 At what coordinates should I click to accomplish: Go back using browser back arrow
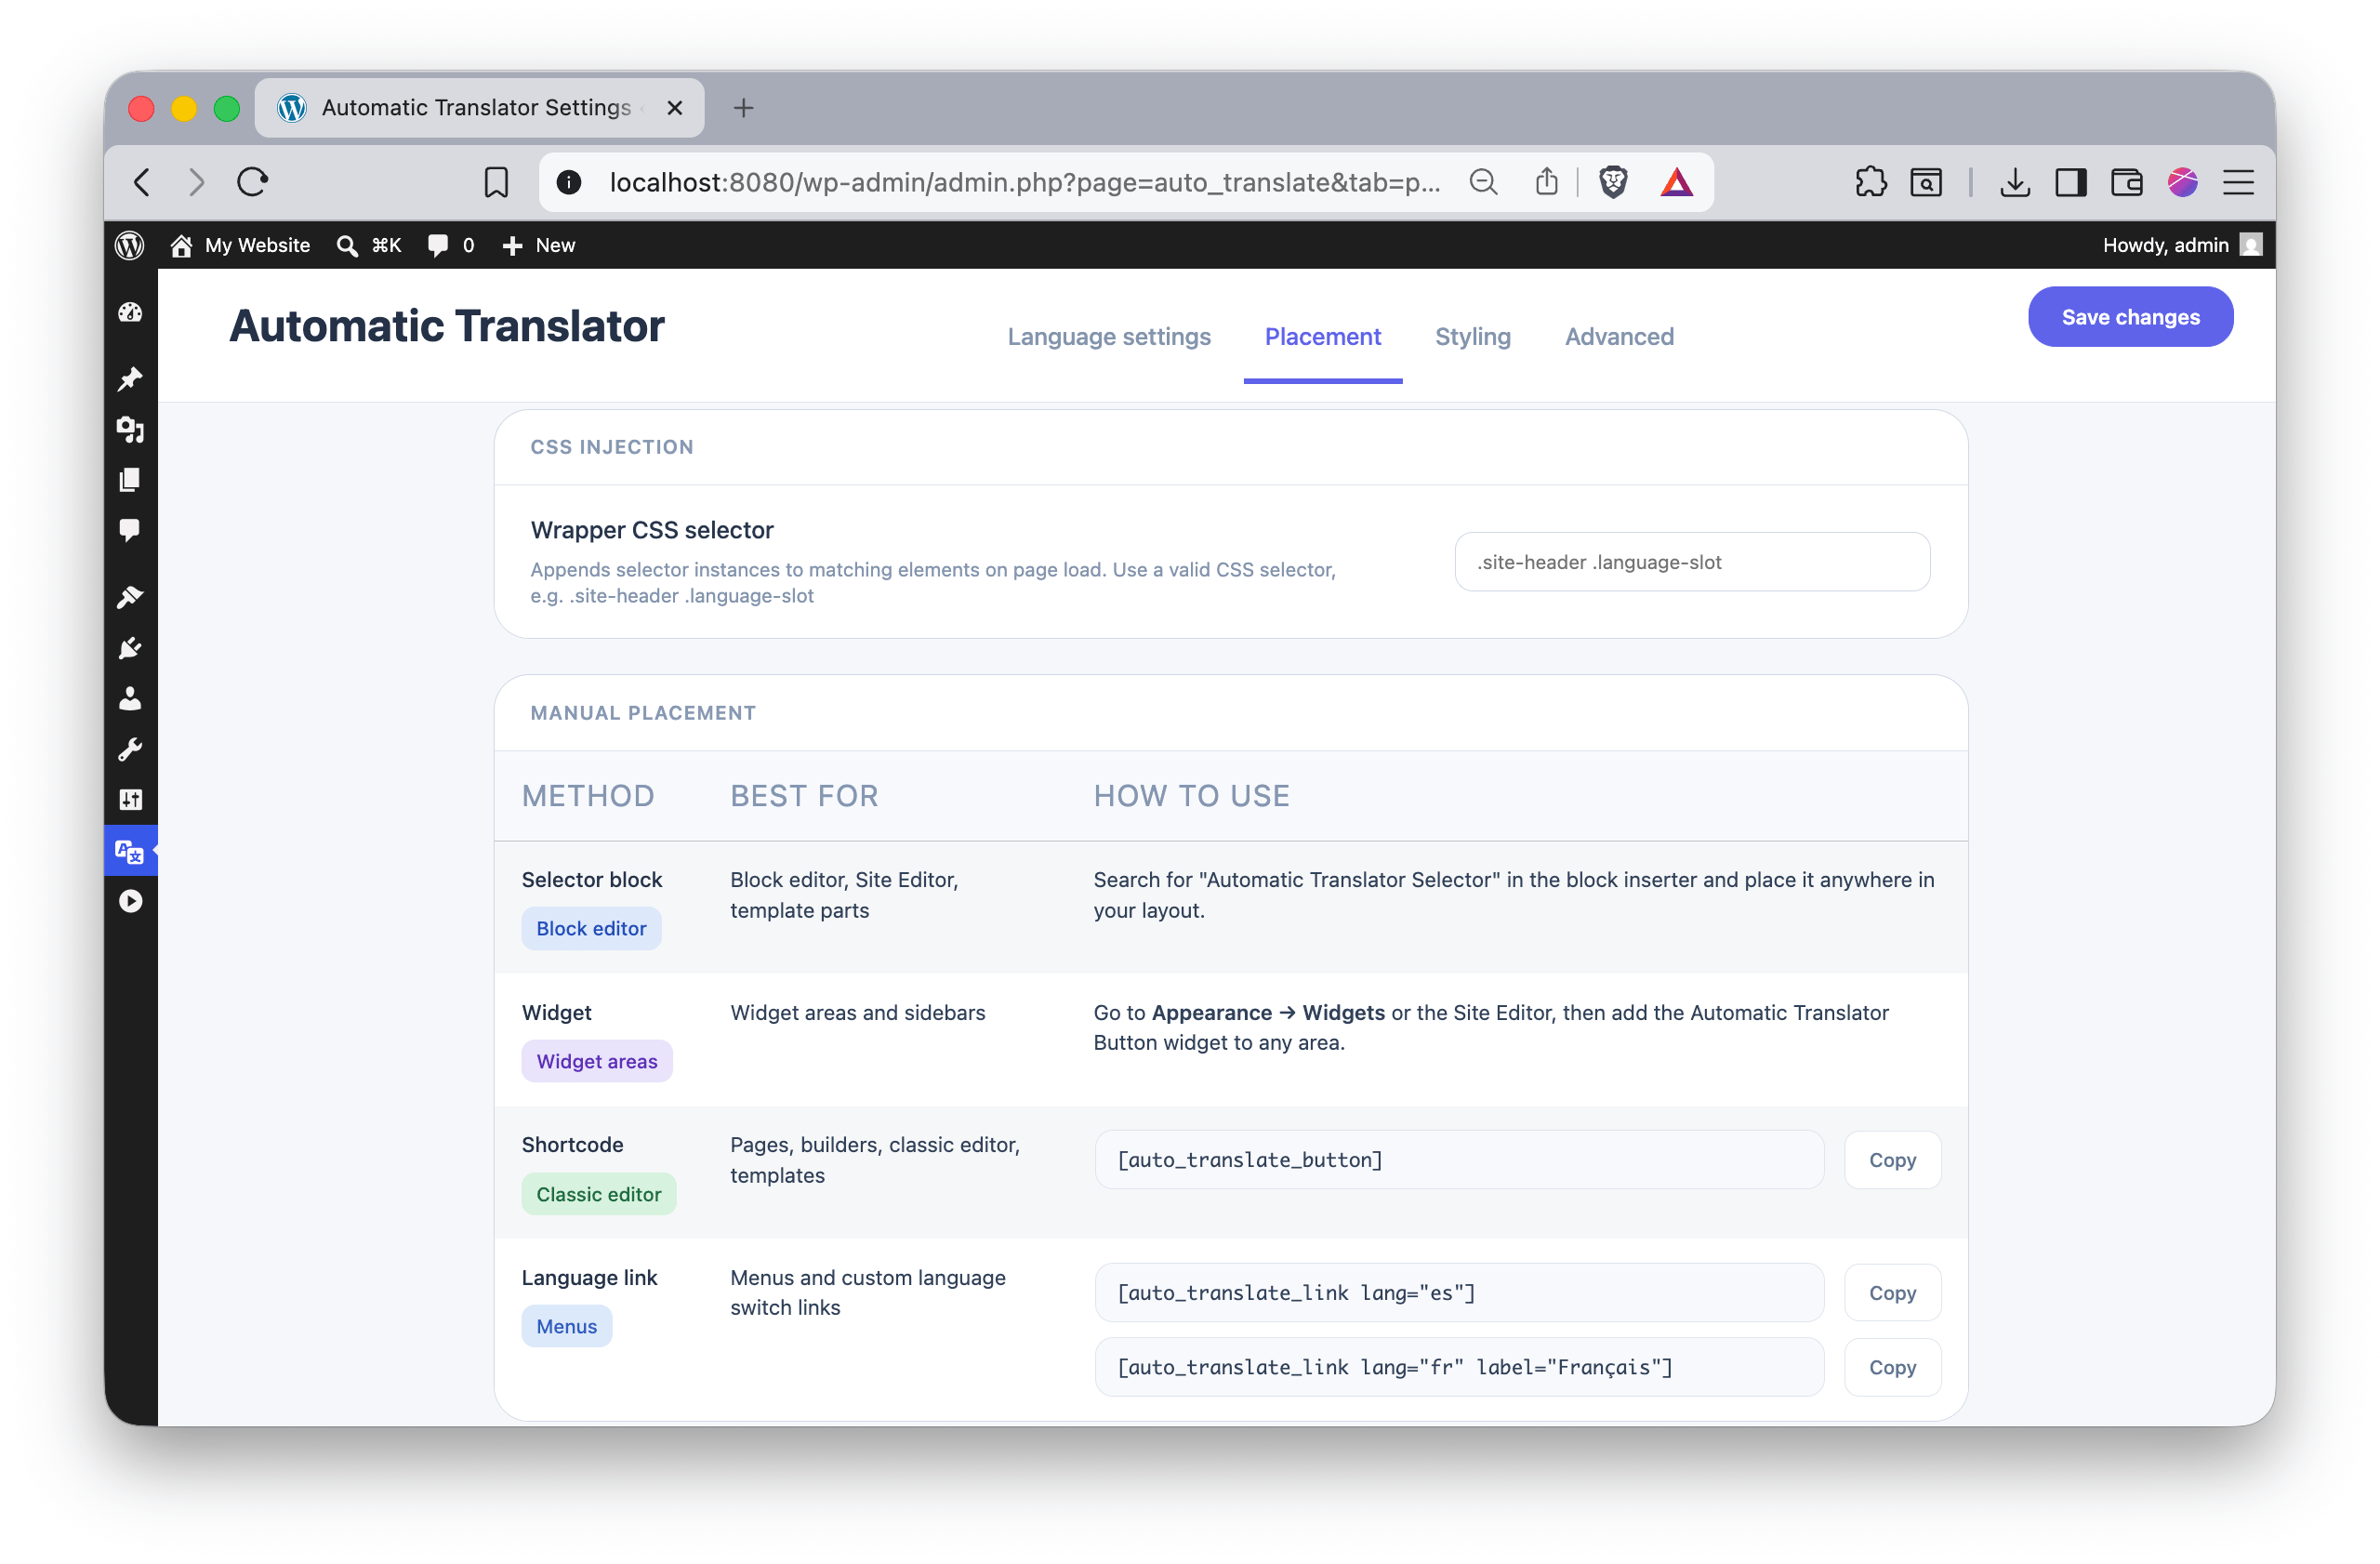tap(142, 182)
